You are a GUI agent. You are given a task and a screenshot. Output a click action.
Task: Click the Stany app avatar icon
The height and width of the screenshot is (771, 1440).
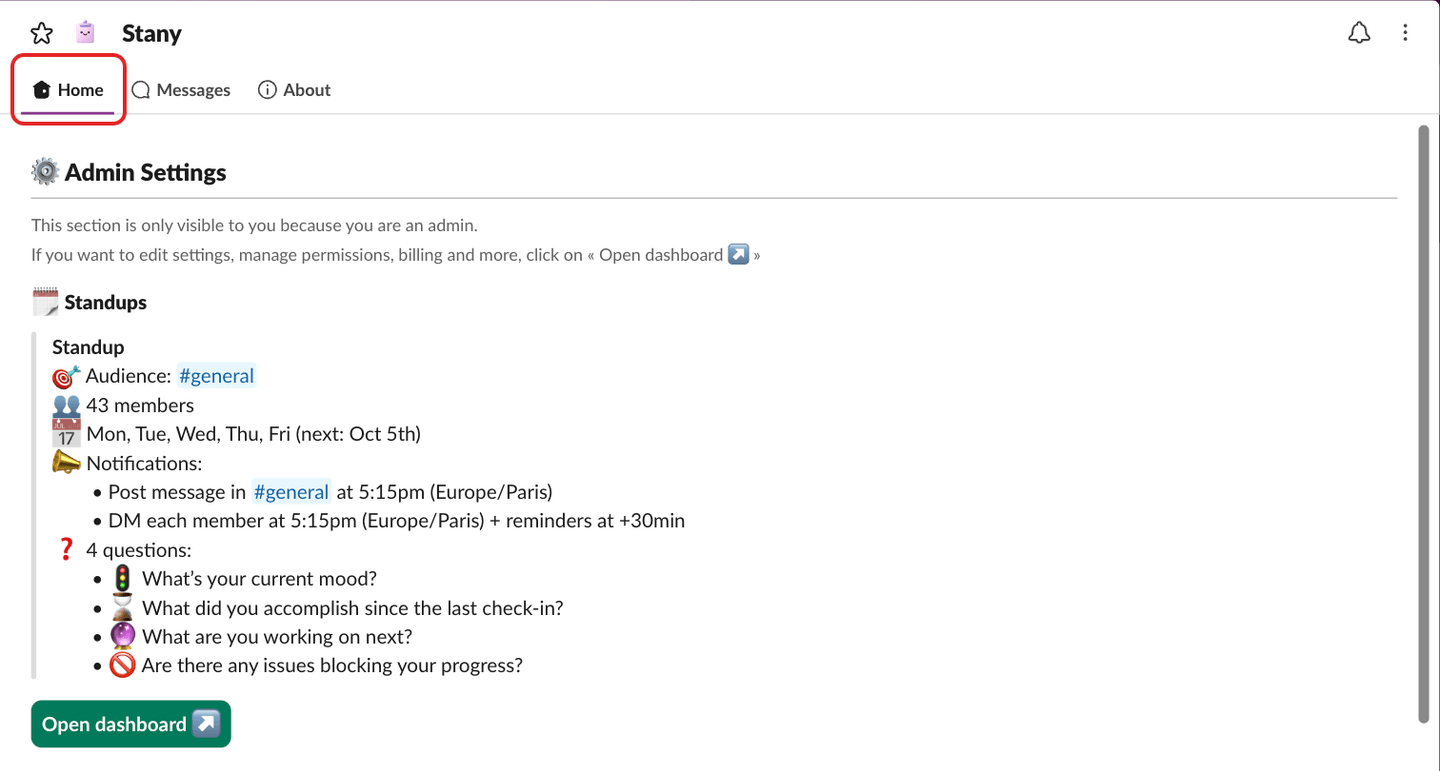pyautogui.click(x=86, y=33)
